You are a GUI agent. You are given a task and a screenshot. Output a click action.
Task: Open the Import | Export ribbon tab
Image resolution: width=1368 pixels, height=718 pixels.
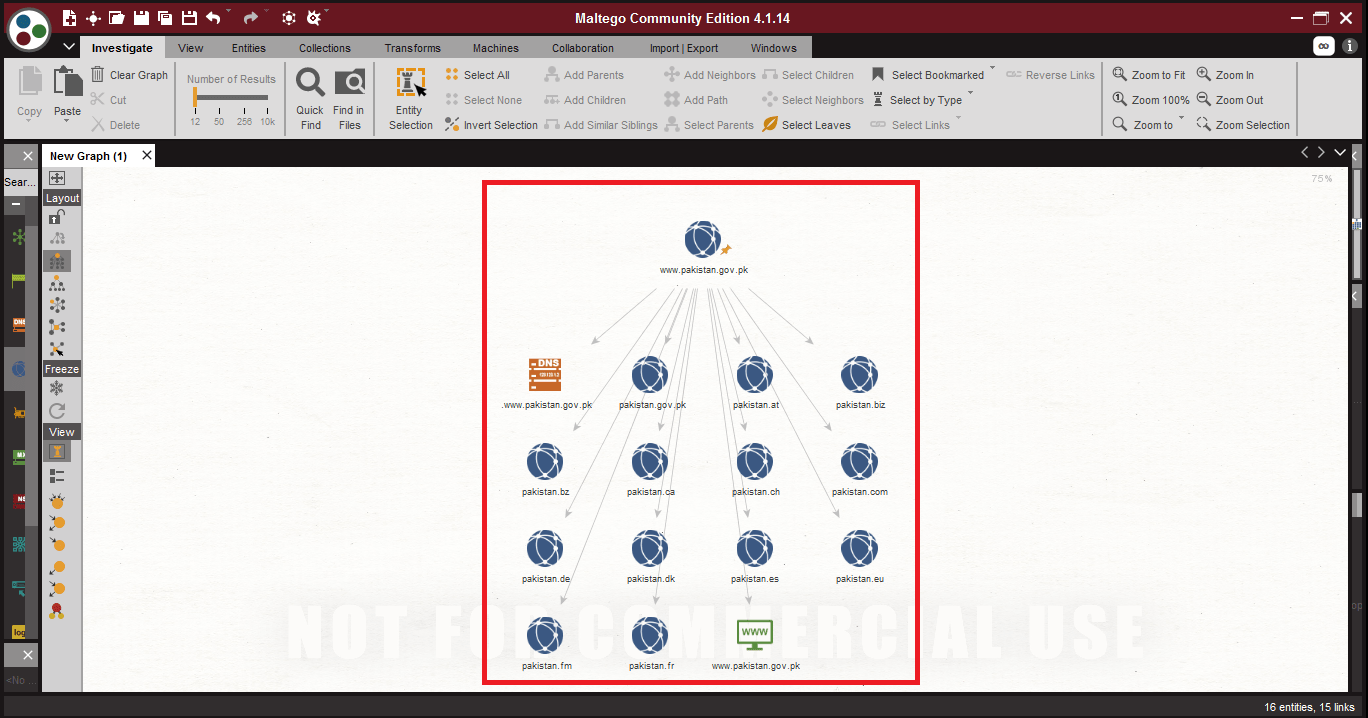[684, 48]
